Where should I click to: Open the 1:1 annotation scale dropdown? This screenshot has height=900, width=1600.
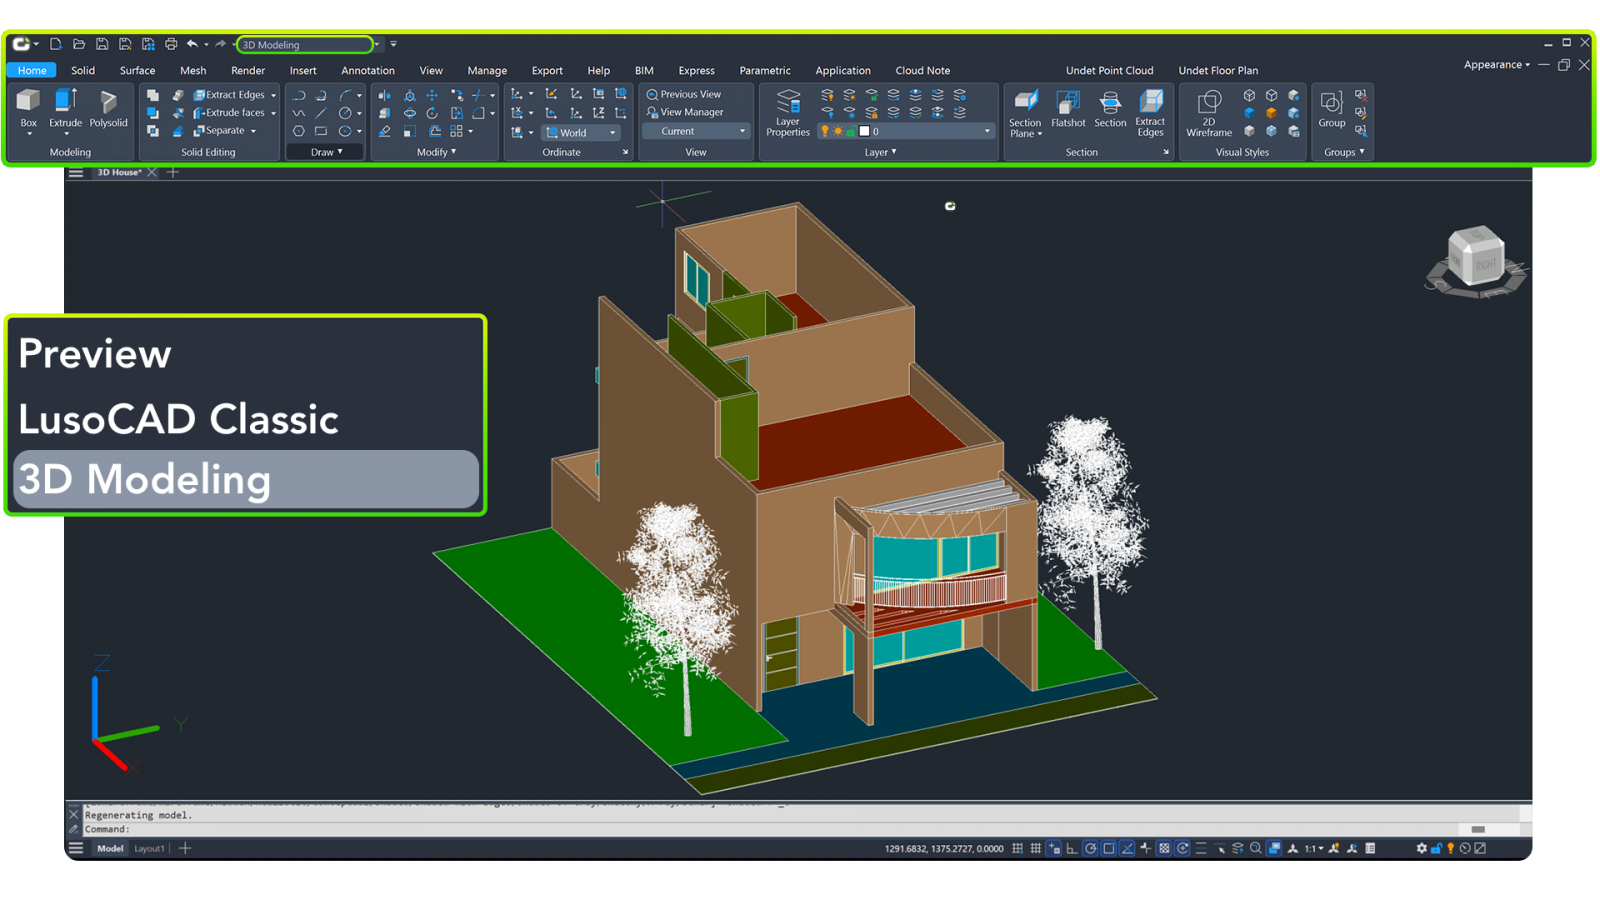coord(1313,848)
